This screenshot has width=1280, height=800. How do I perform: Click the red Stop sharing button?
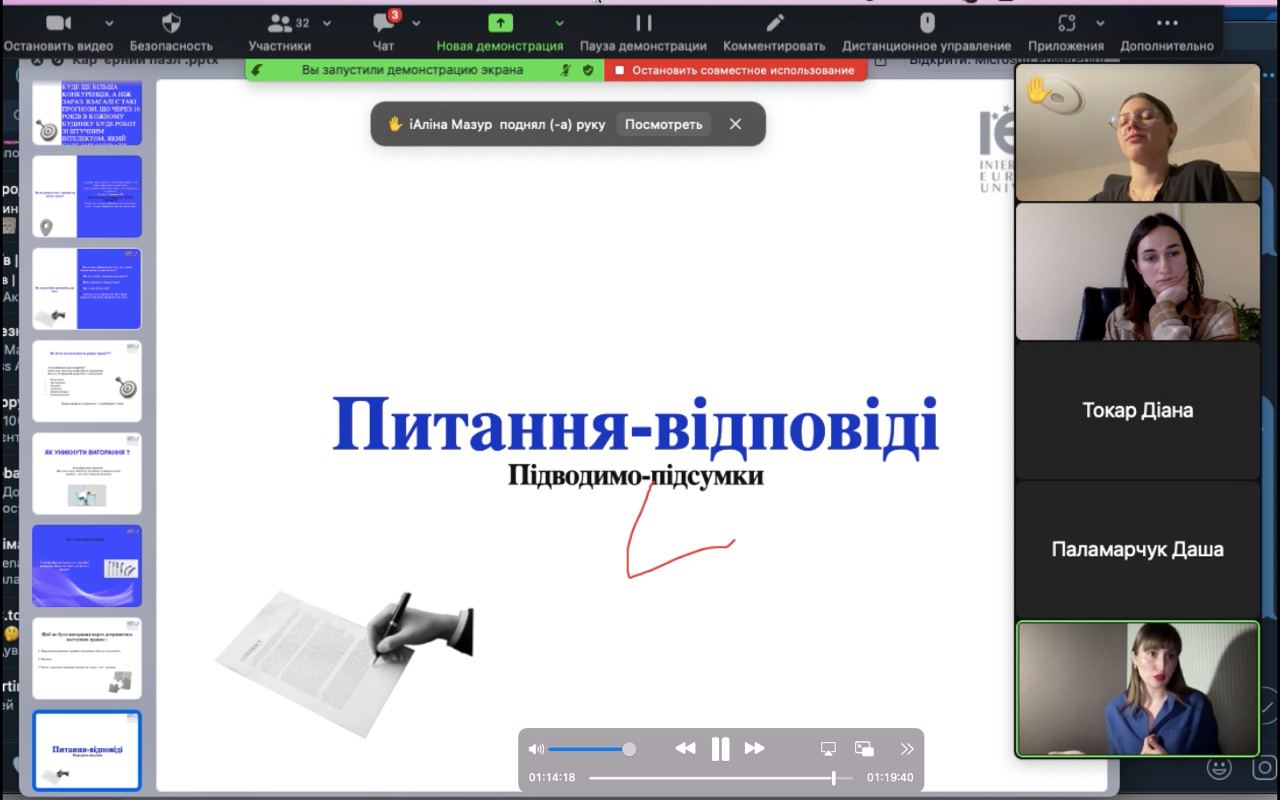pos(735,70)
